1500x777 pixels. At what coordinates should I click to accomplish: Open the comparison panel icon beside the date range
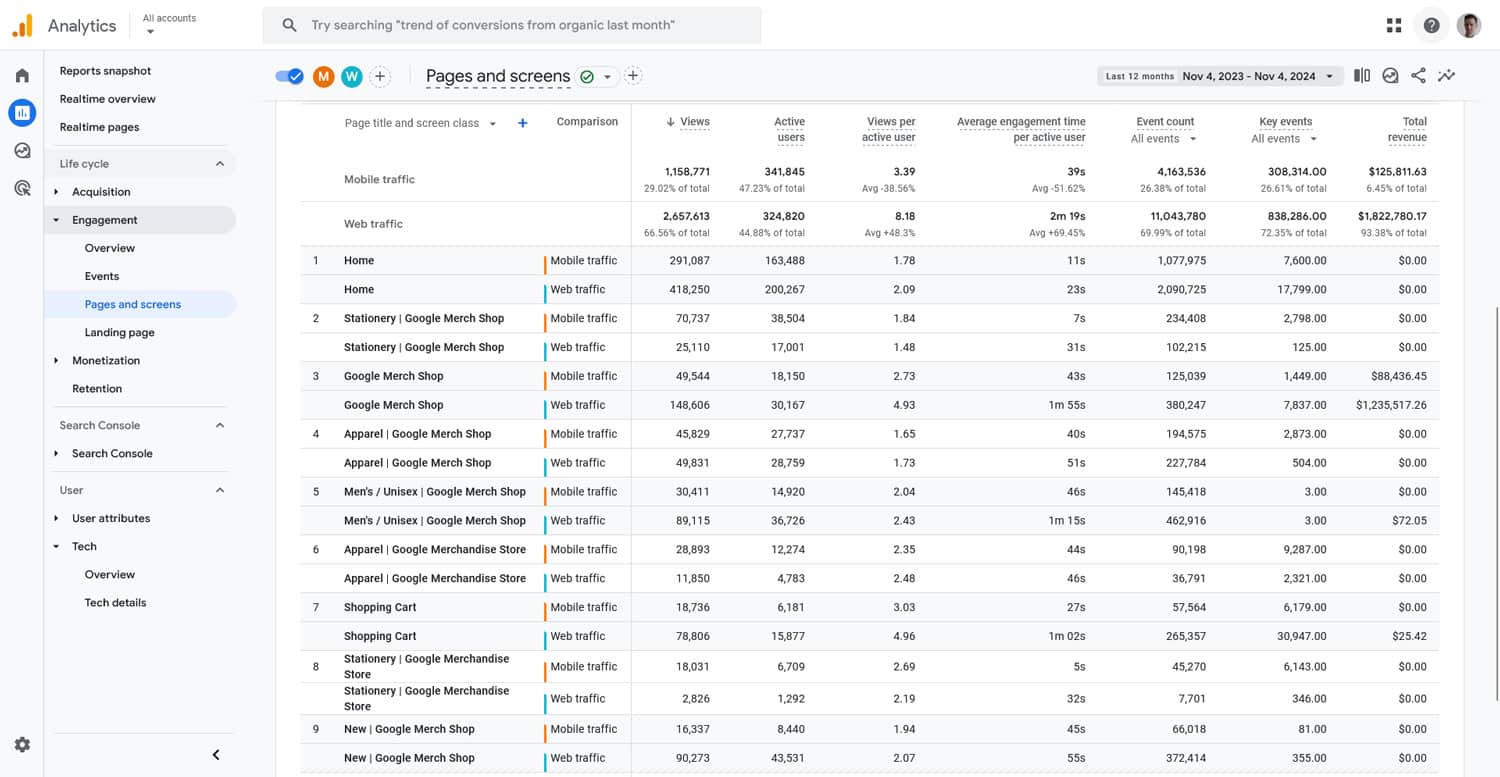pos(1361,75)
